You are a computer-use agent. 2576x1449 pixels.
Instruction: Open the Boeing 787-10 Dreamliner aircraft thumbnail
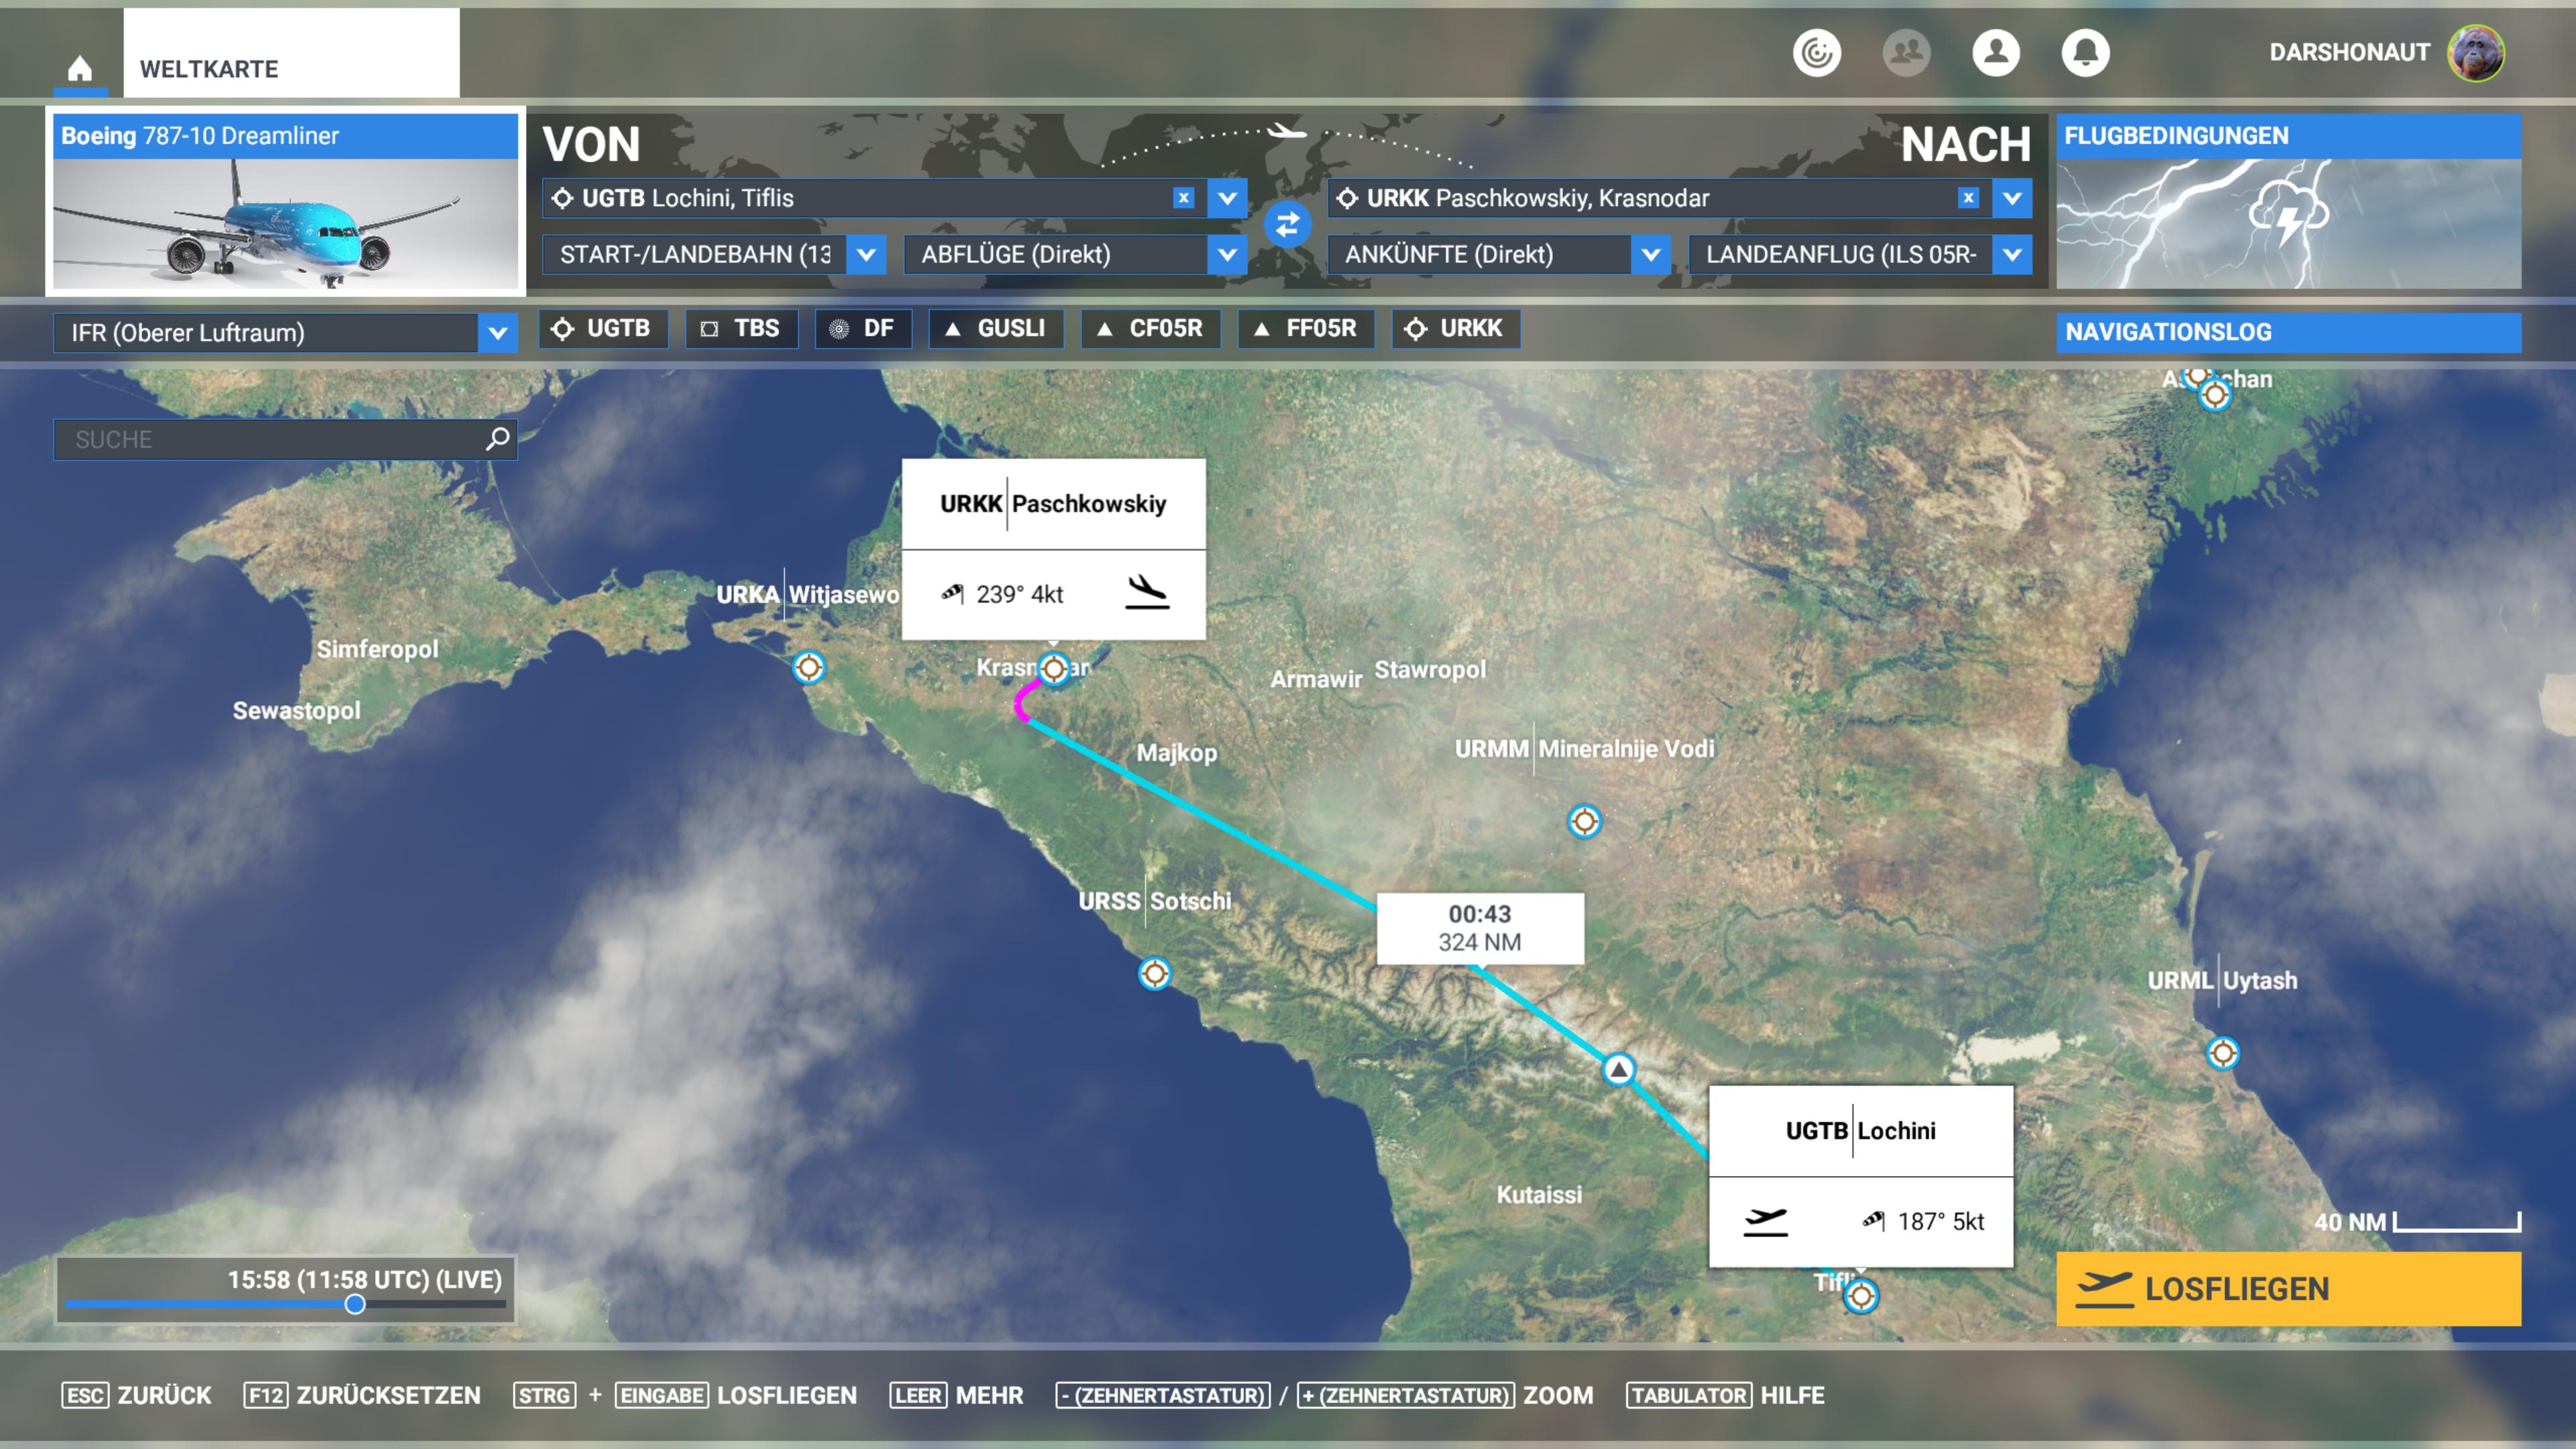coord(285,202)
